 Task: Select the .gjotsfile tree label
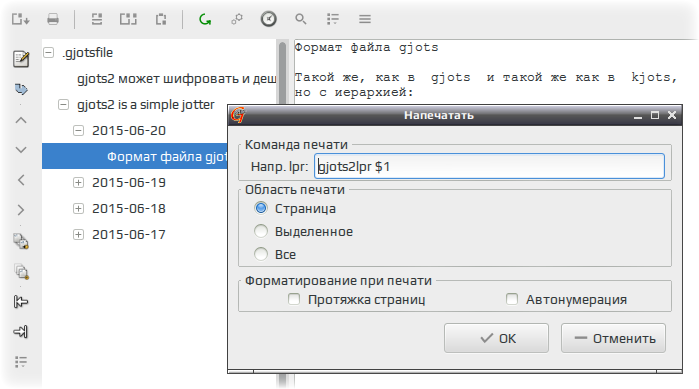tap(87, 53)
